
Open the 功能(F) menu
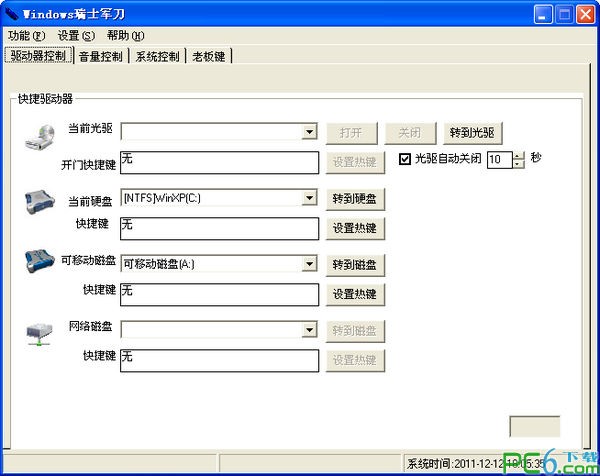tap(26, 36)
